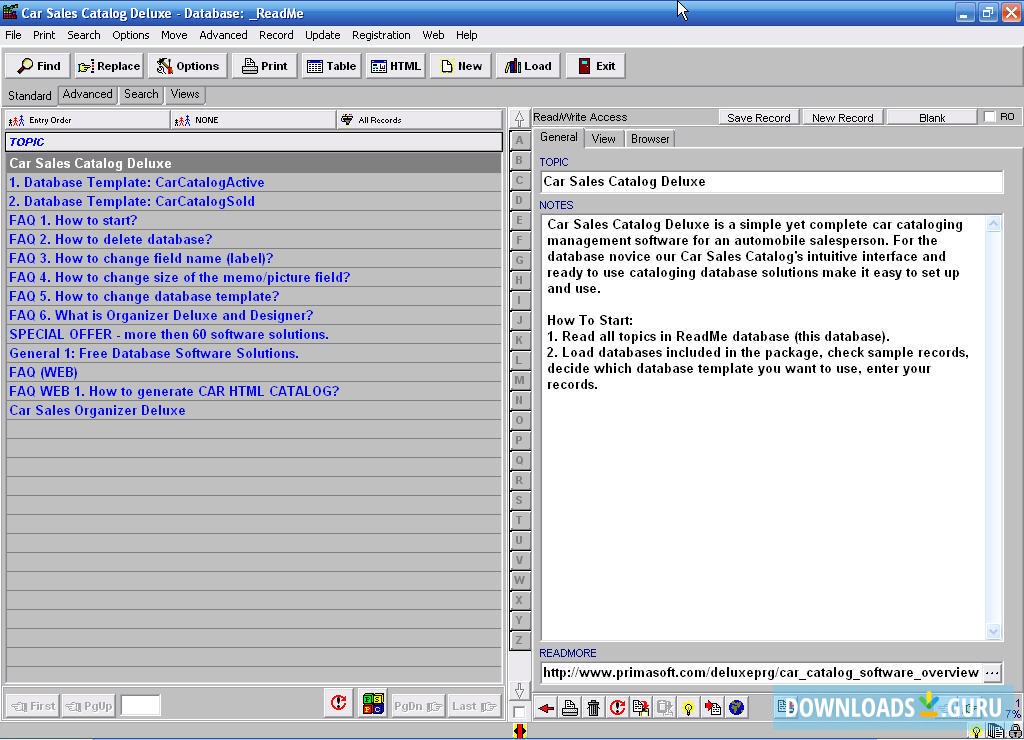Click the stacked pages icon in status corner
Image resolution: width=1024 pixels, height=740 pixels.
tap(995, 732)
